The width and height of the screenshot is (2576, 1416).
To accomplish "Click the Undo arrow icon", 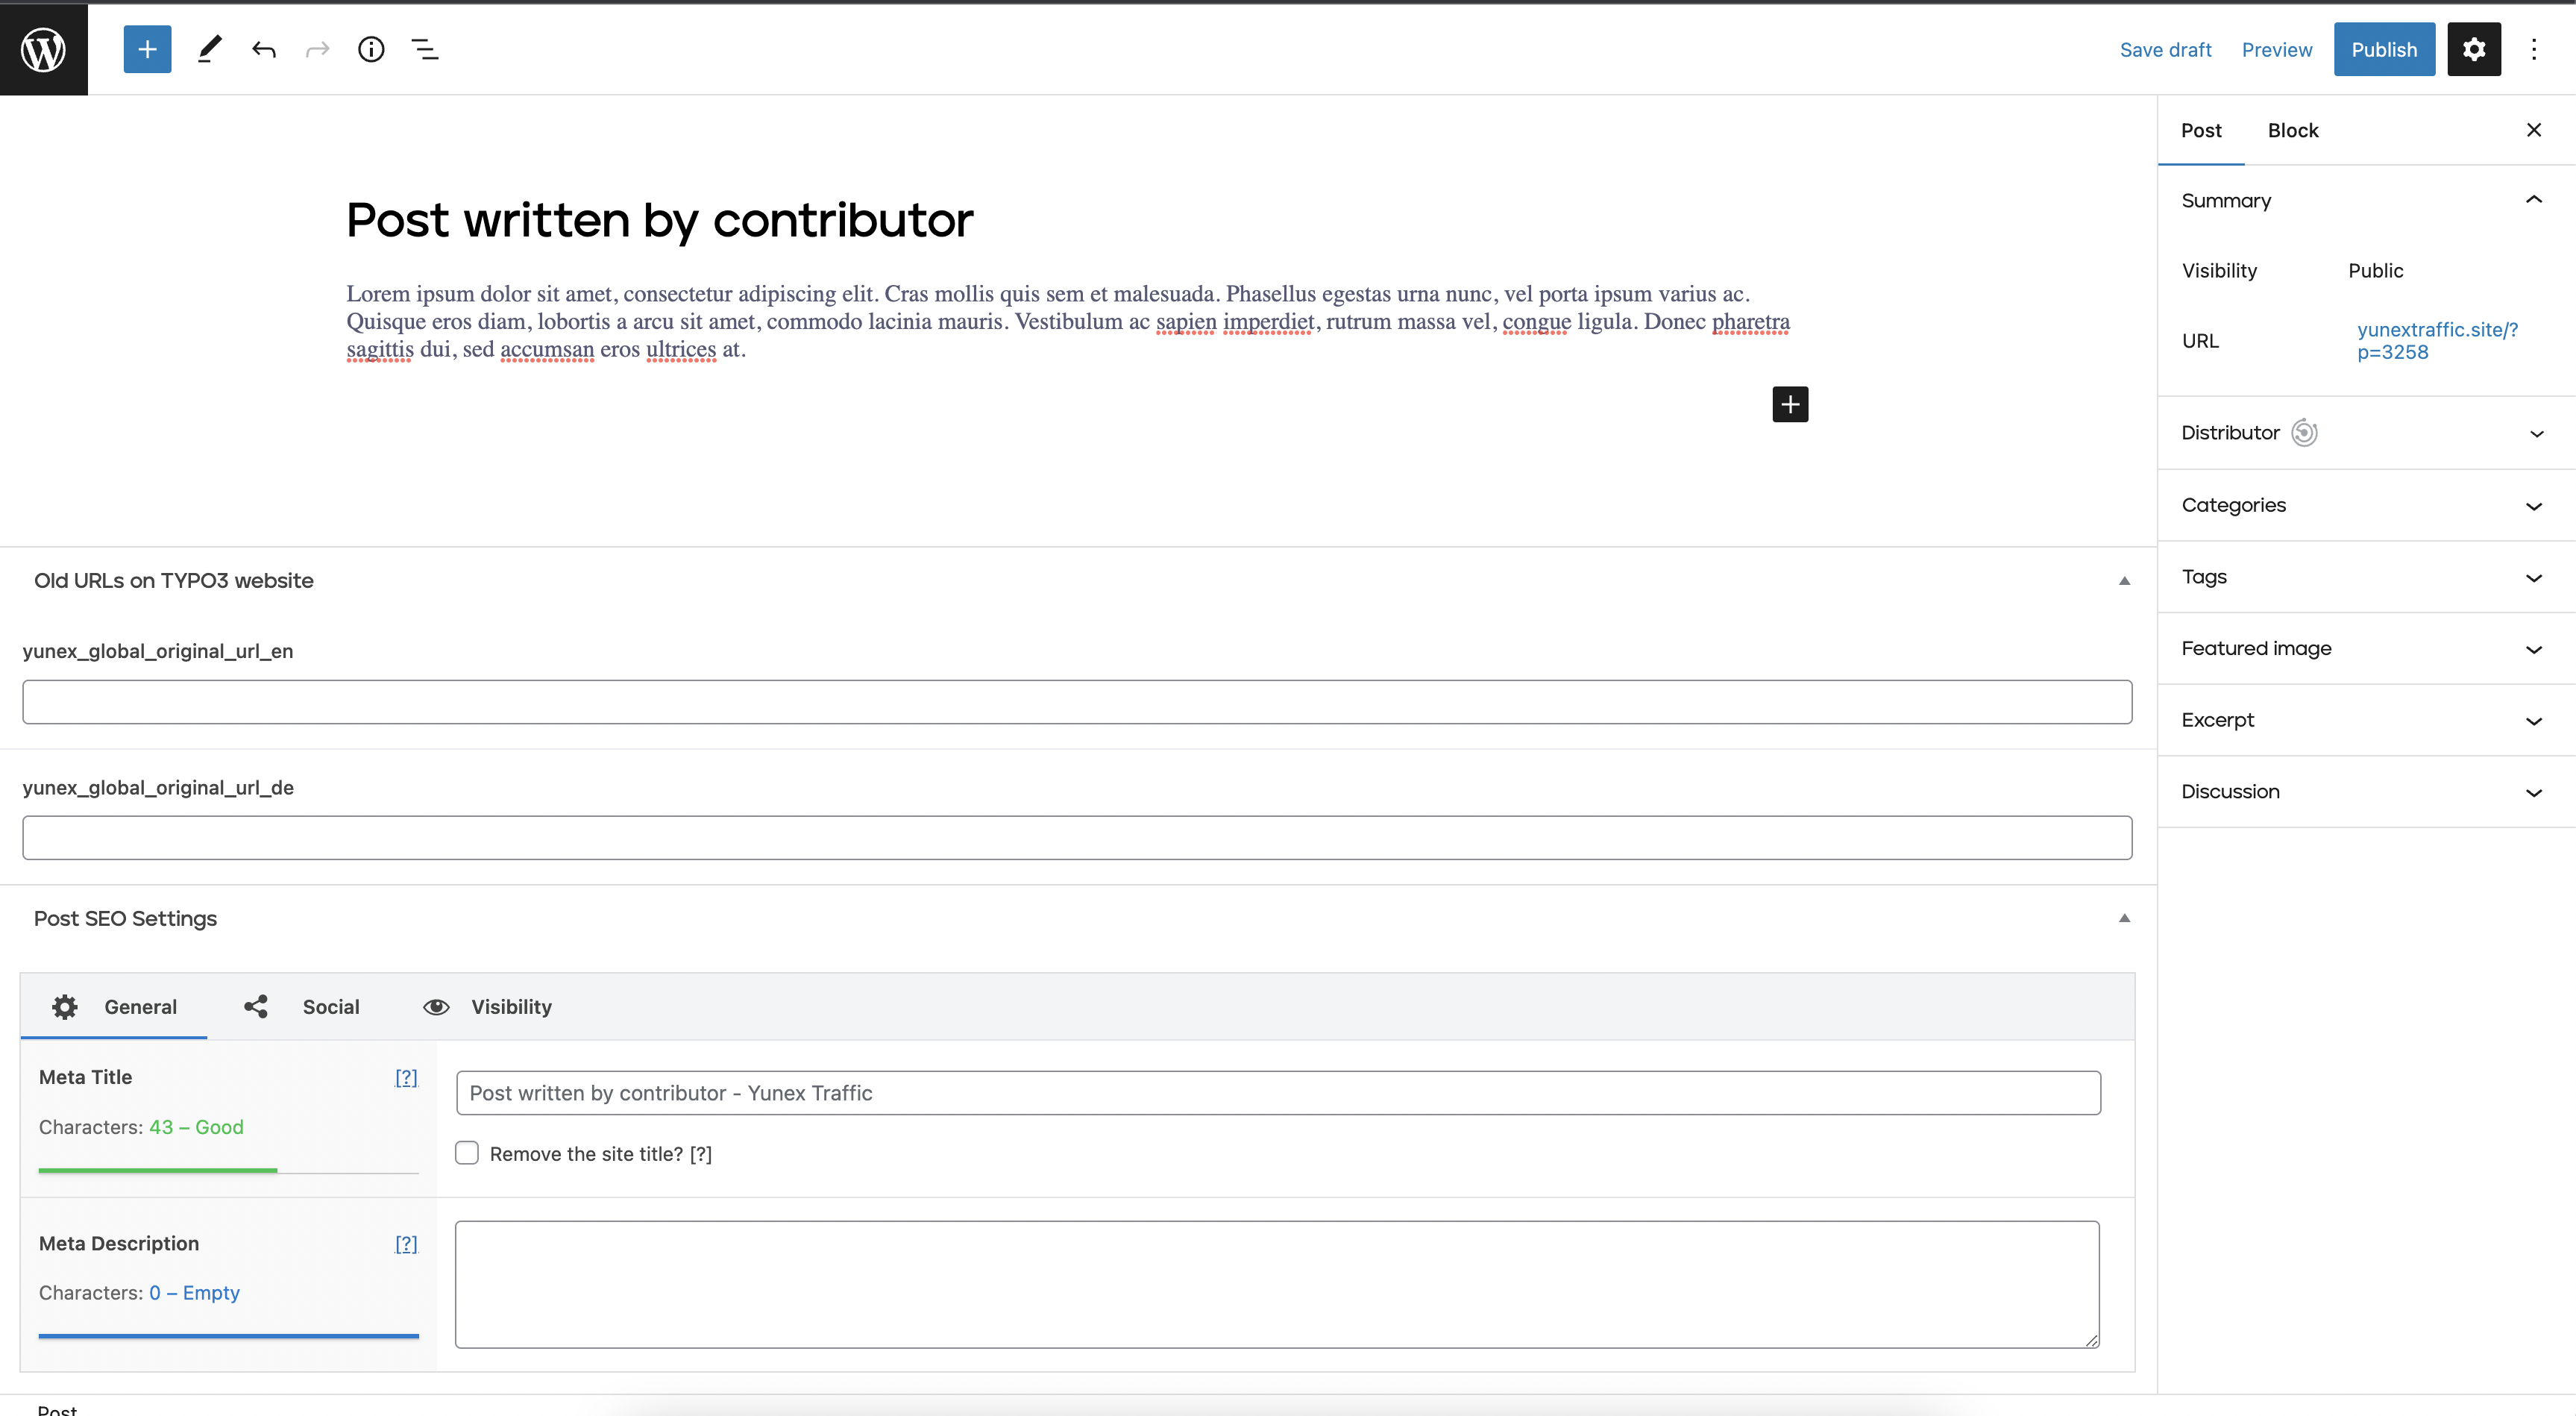I will [263, 49].
